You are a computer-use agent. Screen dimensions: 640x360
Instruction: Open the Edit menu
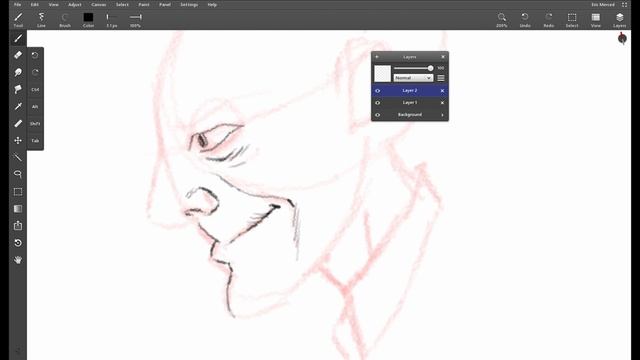coord(35,4)
